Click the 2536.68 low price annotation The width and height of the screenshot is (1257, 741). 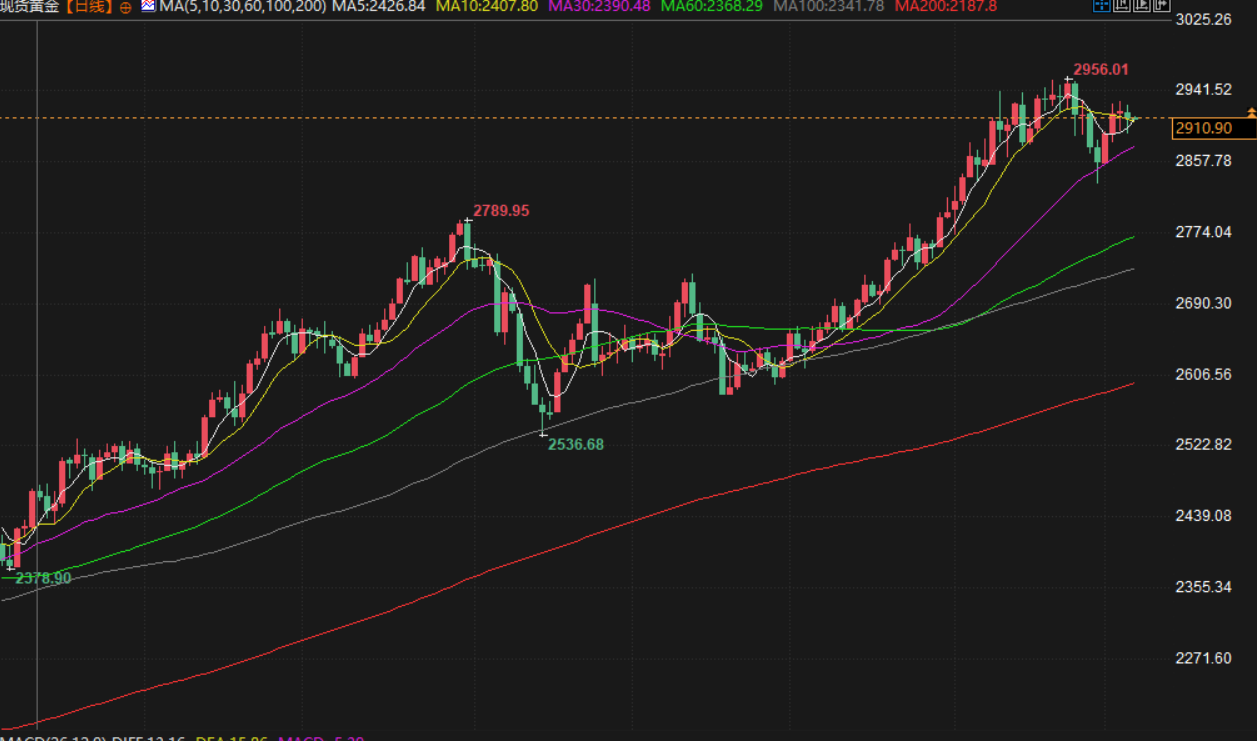click(x=576, y=444)
